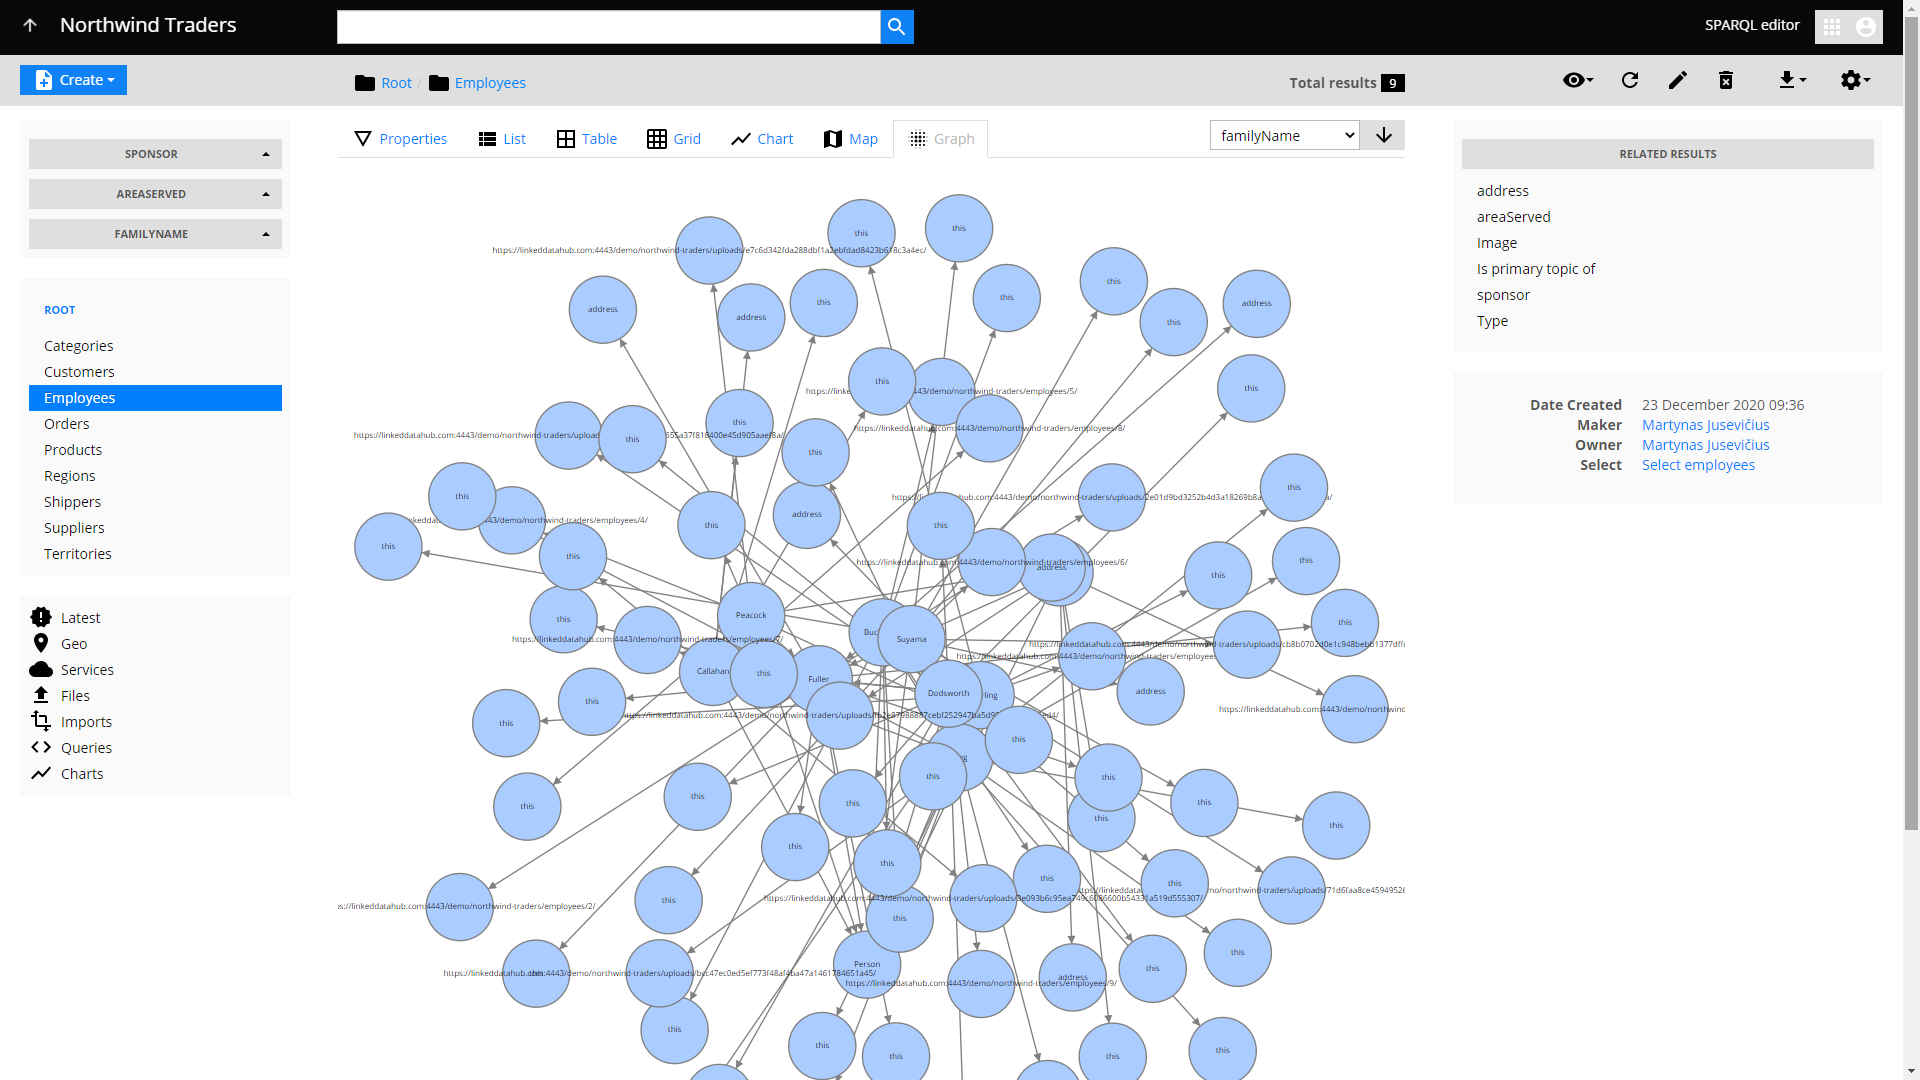This screenshot has width=1920, height=1080.
Task: Open Products in Root list
Action: (73, 450)
